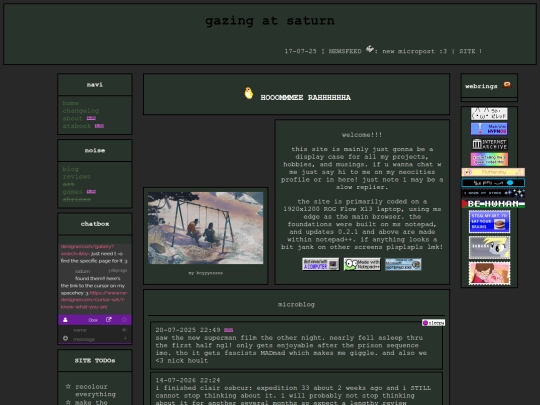
Task: Click the blue 'Made with HYPNO' badge
Action: coord(489,129)
